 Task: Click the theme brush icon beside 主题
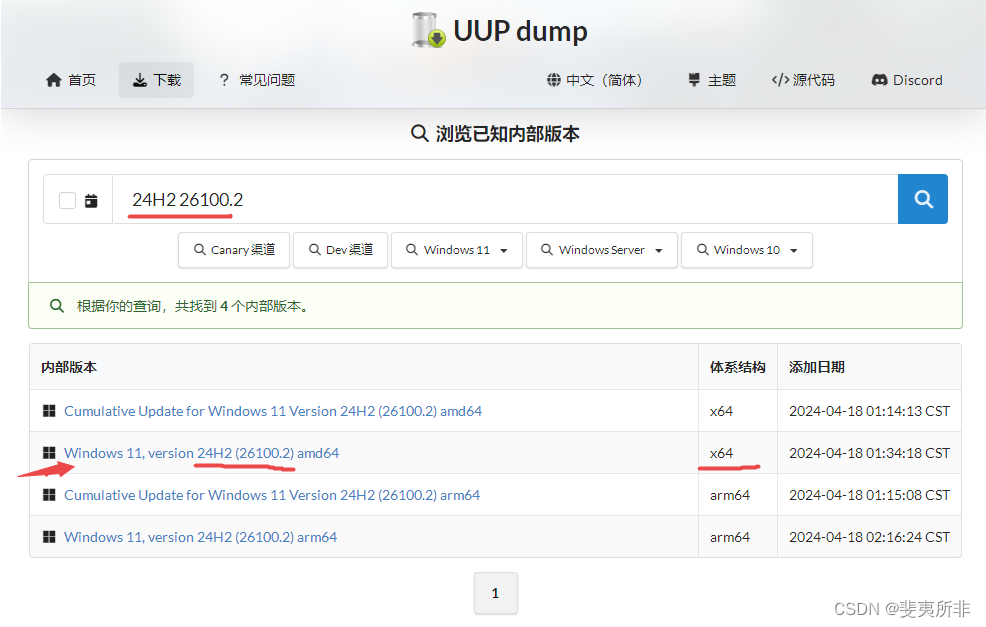pos(694,80)
